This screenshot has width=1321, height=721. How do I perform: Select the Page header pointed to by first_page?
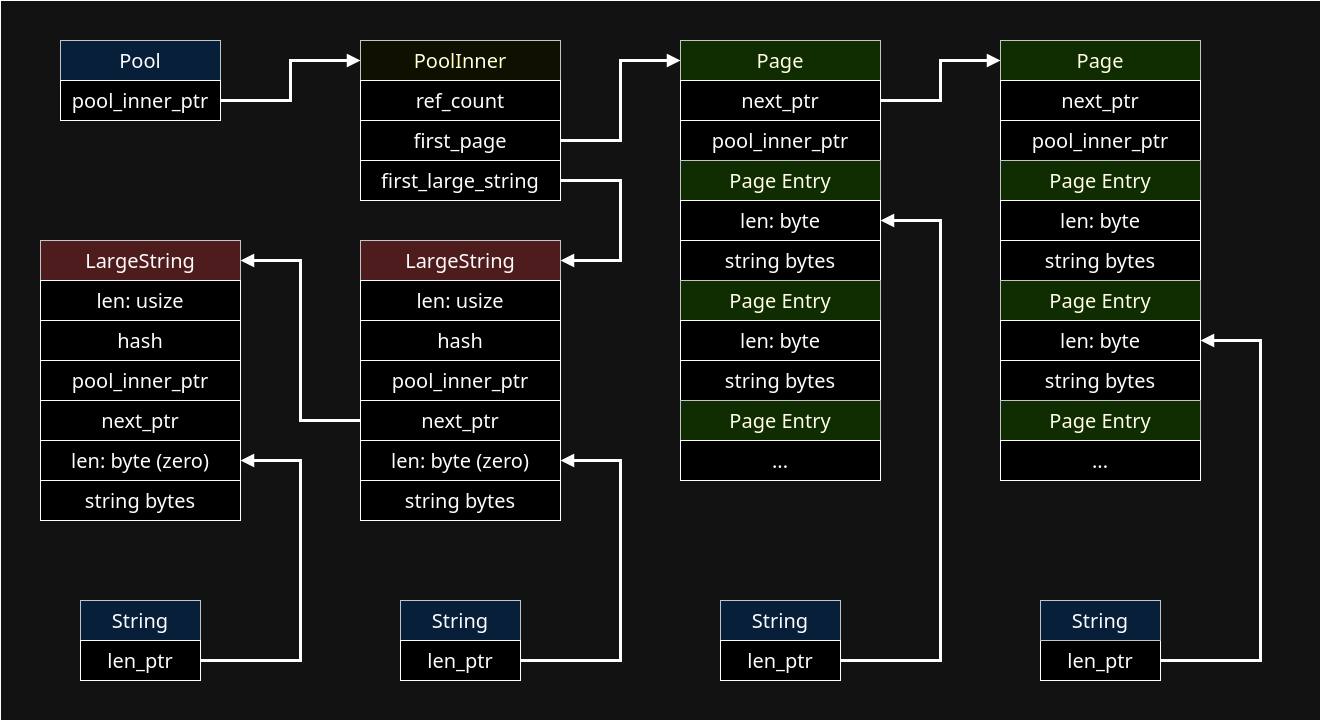pos(780,61)
